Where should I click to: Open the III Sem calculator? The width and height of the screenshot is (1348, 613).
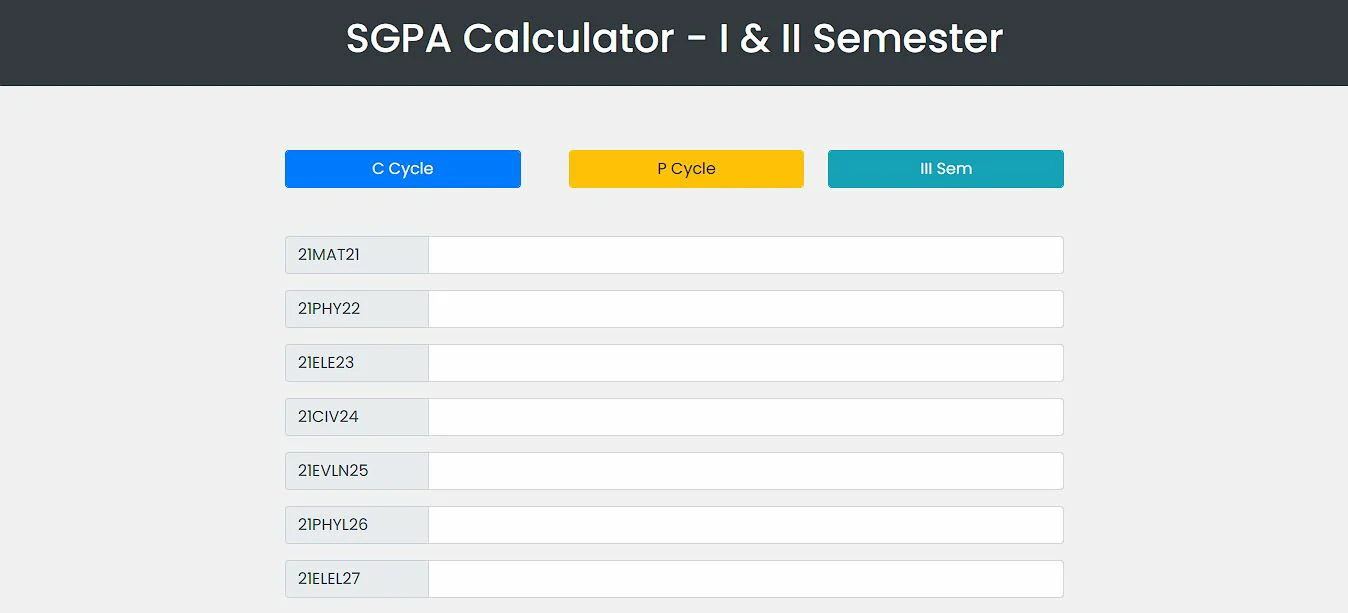tap(945, 169)
